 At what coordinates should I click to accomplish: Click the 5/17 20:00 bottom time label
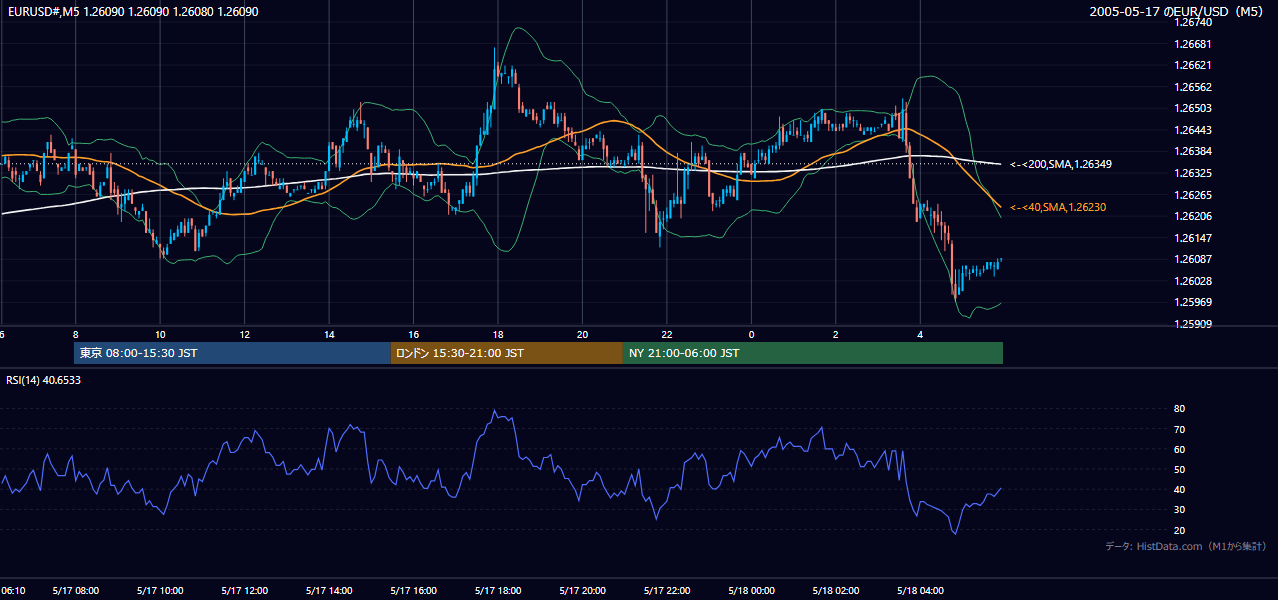point(582,591)
